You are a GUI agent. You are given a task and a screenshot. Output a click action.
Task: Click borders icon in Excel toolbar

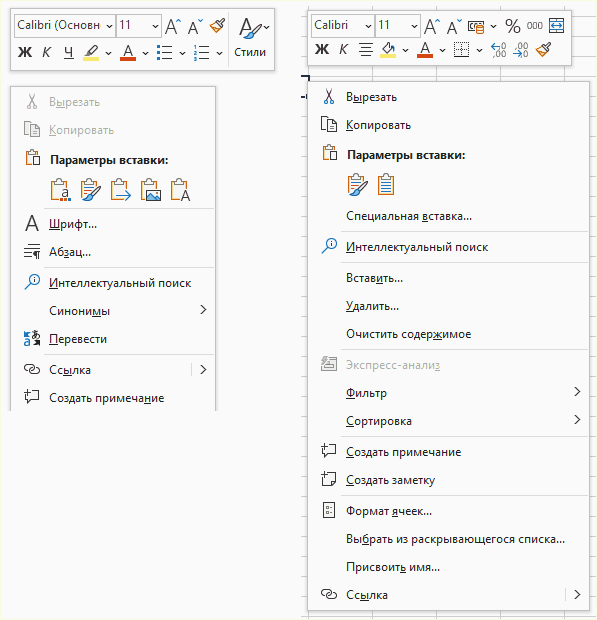[x=461, y=50]
